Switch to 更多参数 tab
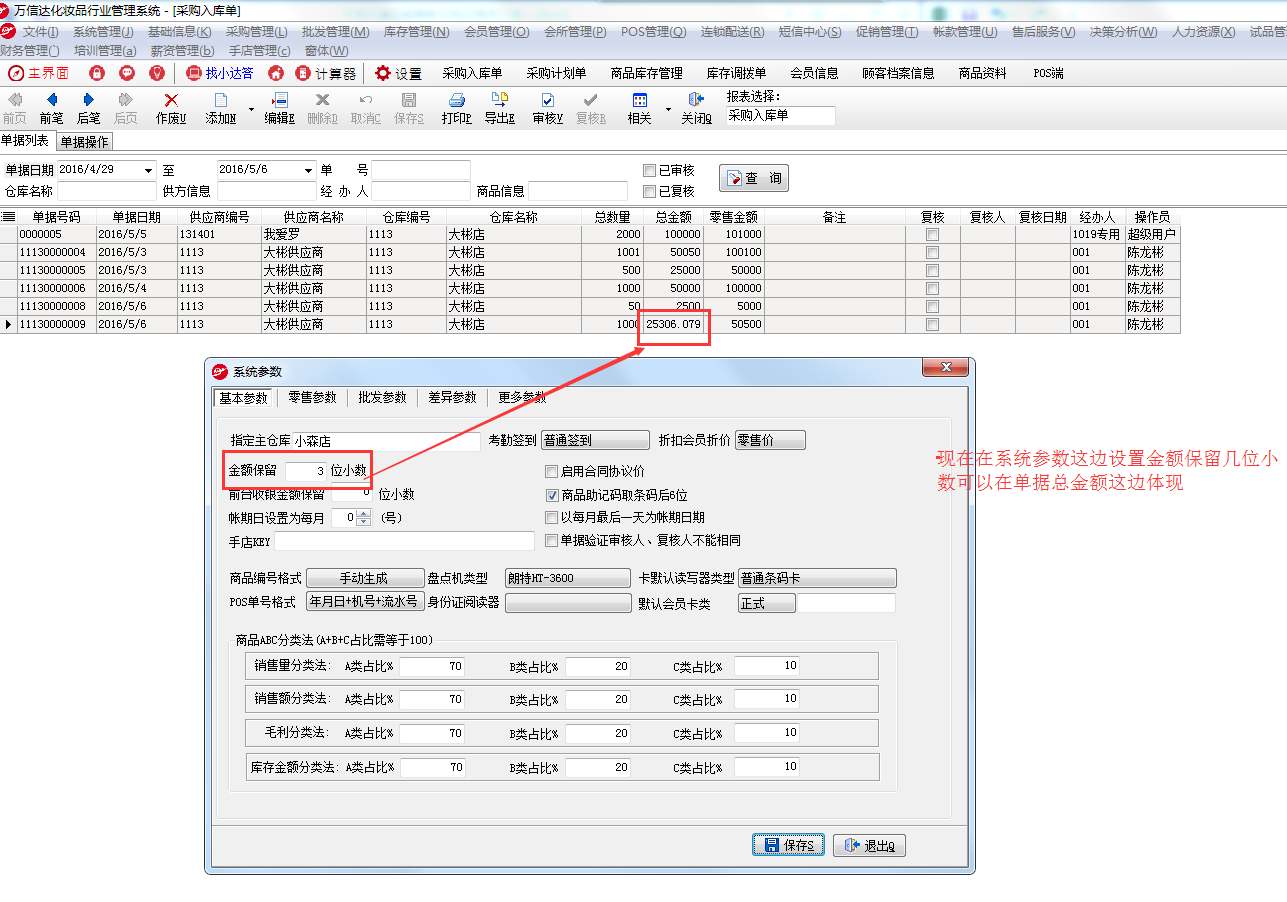The width and height of the screenshot is (1287, 902). coord(522,397)
